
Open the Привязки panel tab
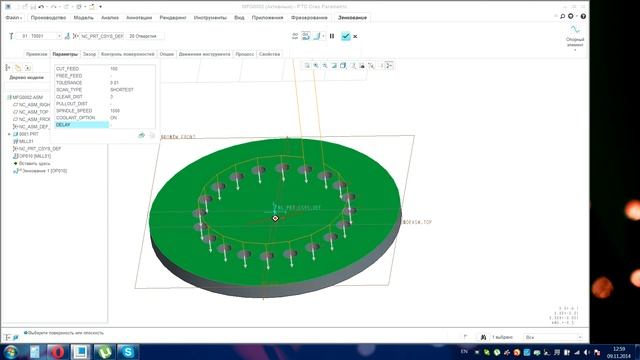tap(36, 54)
